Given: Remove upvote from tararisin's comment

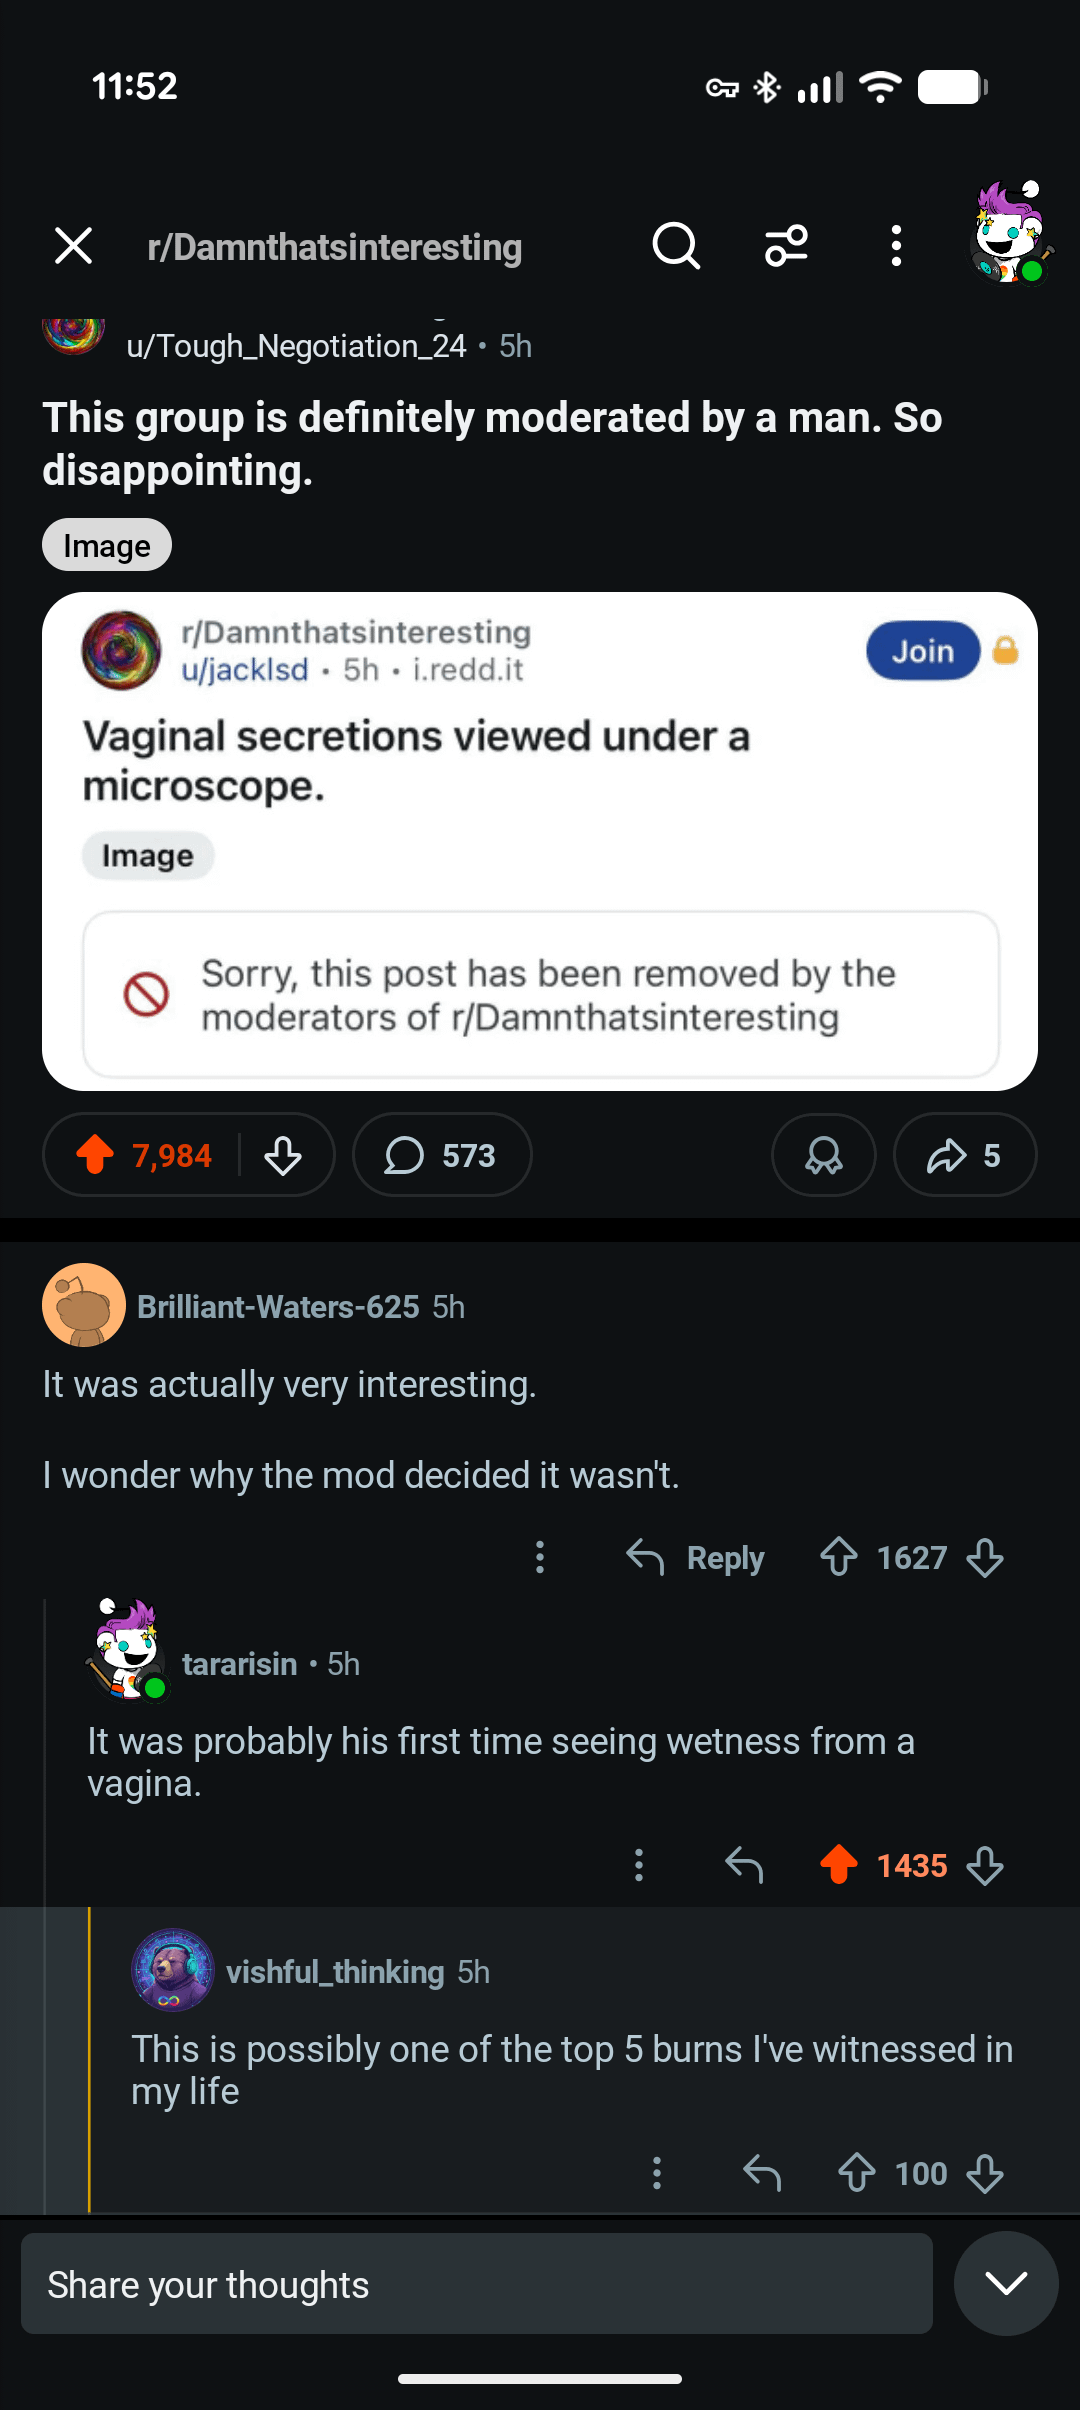Looking at the screenshot, I should [838, 1865].
